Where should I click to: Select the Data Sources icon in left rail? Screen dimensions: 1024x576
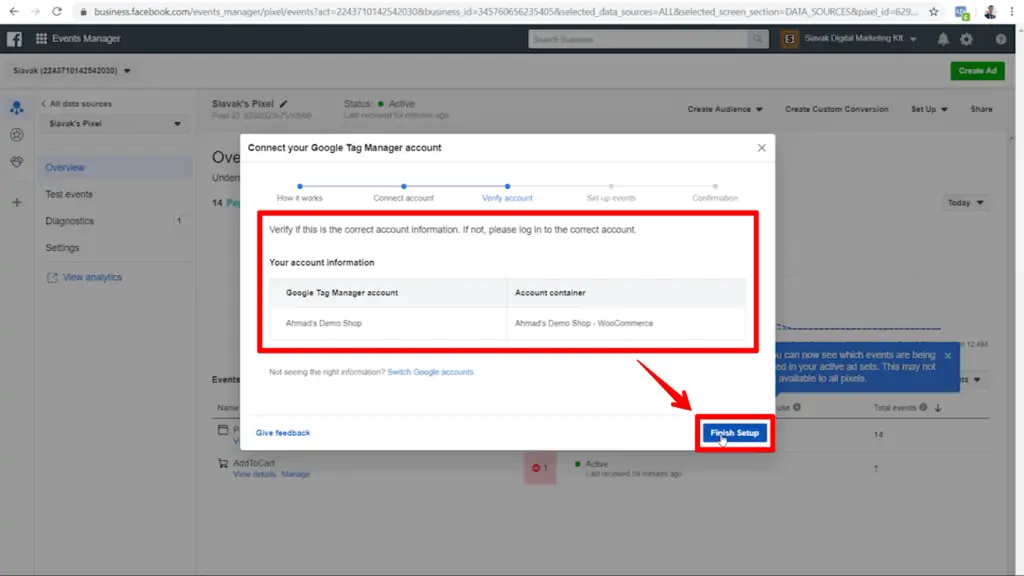(x=16, y=107)
